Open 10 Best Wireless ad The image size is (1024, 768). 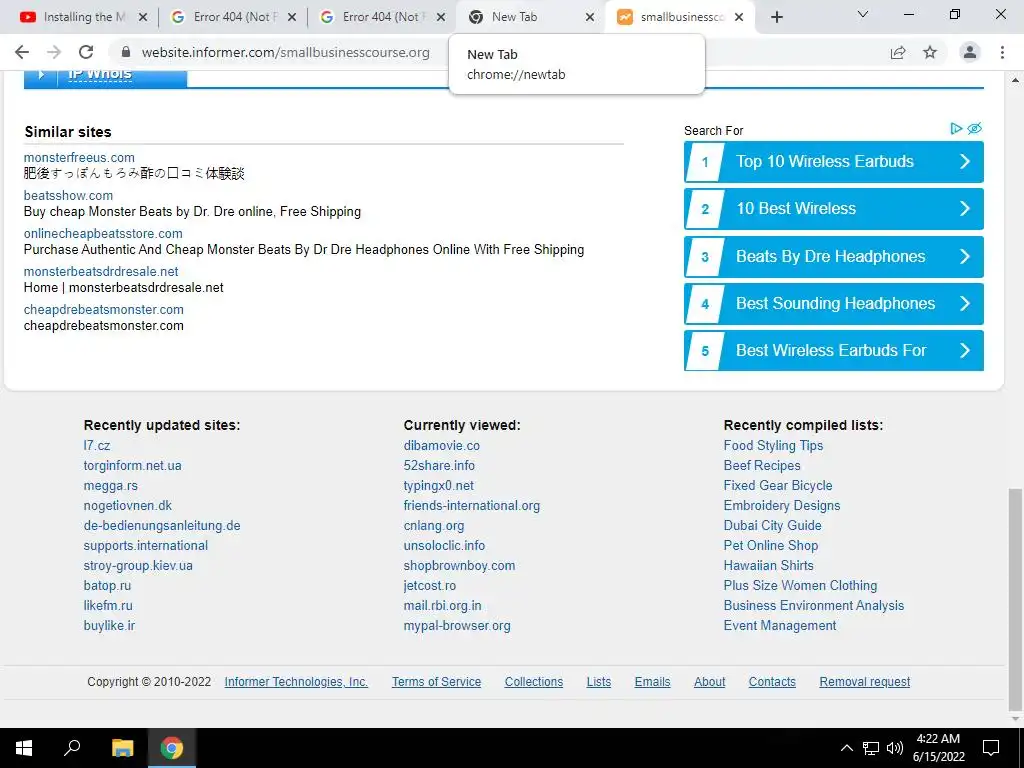[x=833, y=209]
